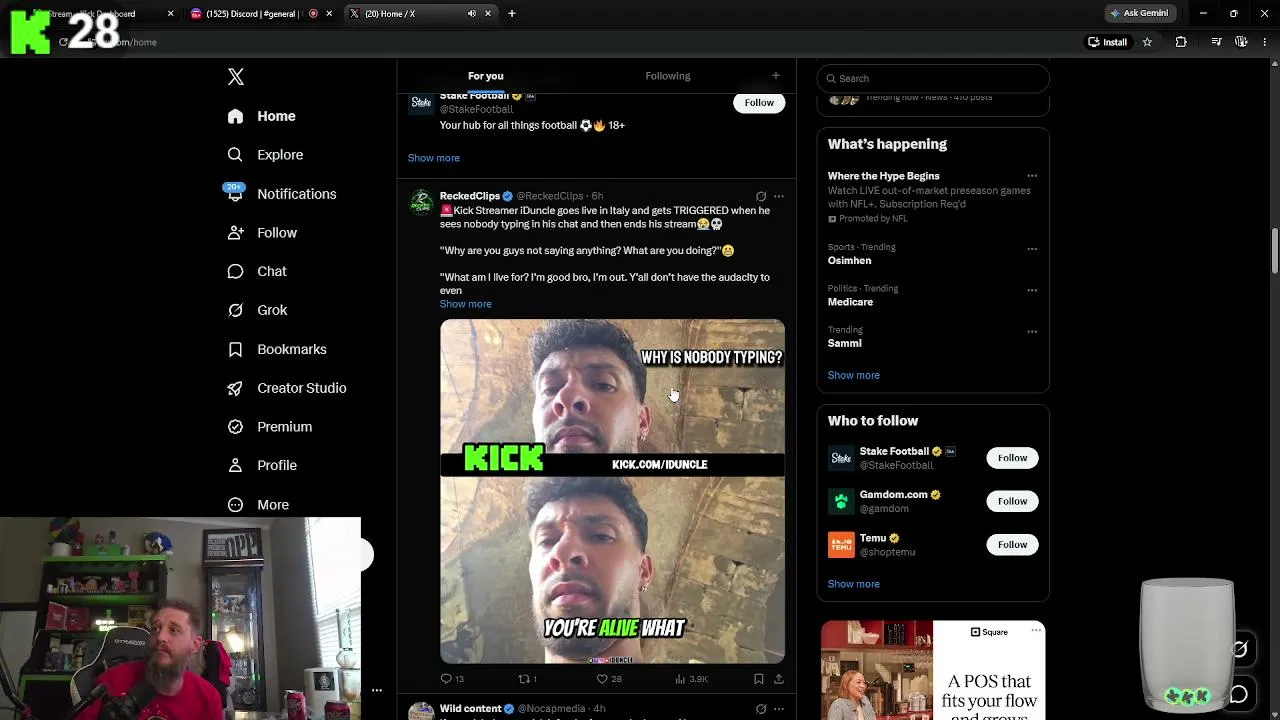Bookmark this page with the star icon
This screenshot has width=1280, height=720.
(1147, 42)
